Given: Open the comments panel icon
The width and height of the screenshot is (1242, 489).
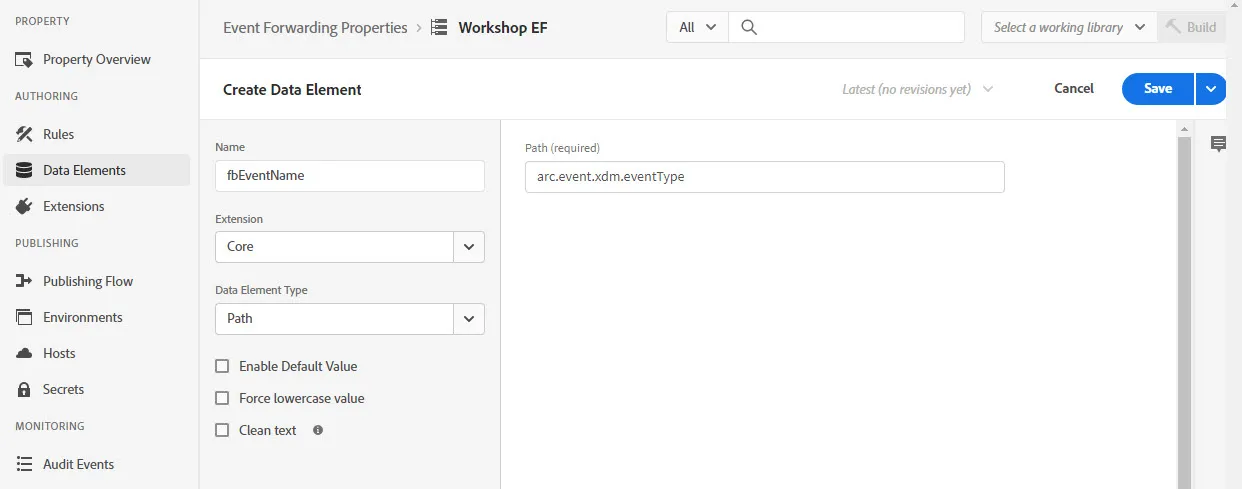Looking at the screenshot, I should 1218,144.
